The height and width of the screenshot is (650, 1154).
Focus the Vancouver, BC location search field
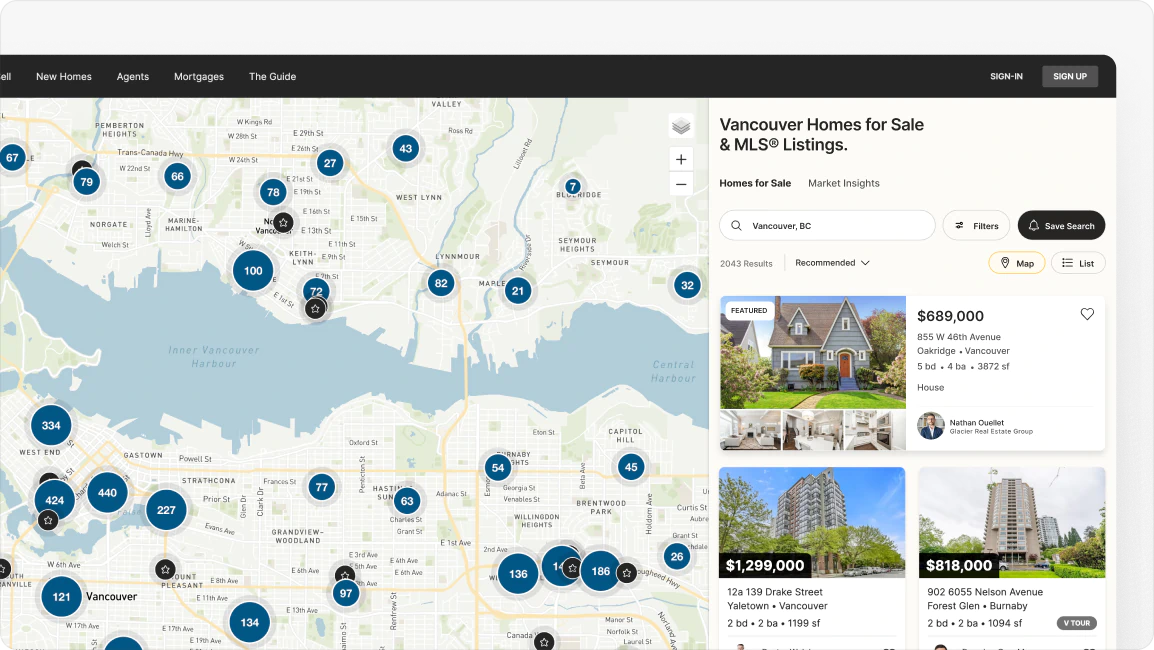[x=827, y=225]
